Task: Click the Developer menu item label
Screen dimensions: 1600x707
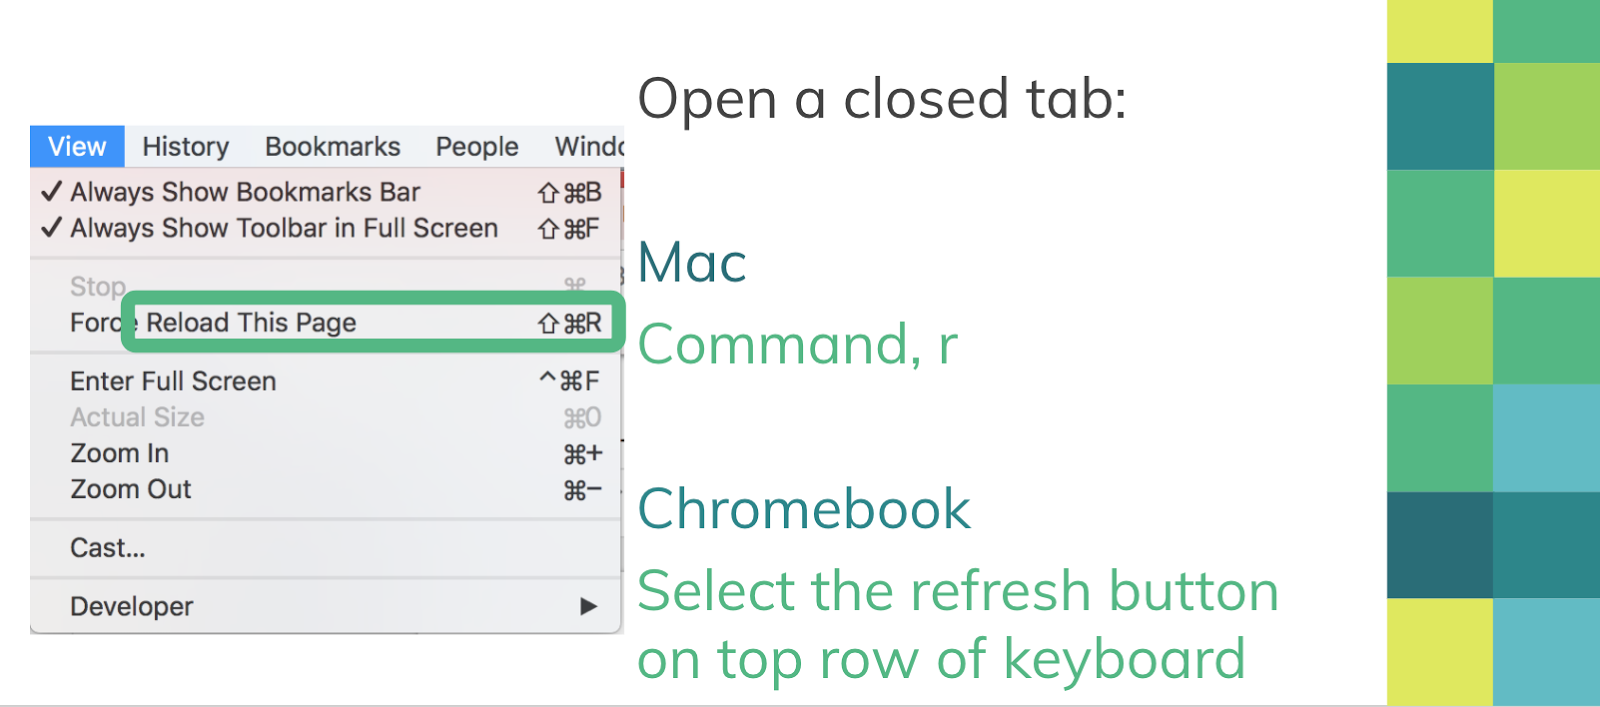Action: coord(132,606)
